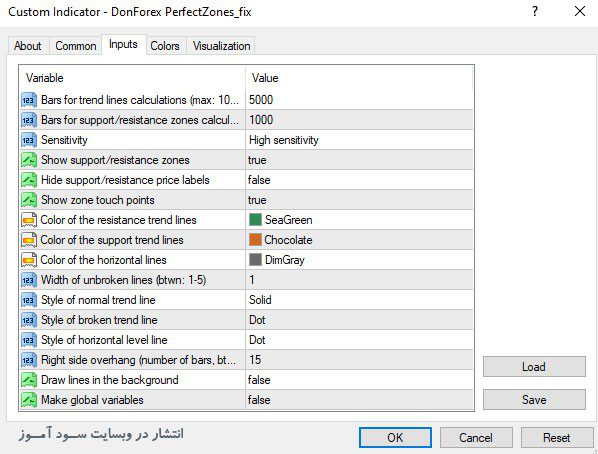Save the current input settings
Viewport: 598px width, 454px height.
534,400
